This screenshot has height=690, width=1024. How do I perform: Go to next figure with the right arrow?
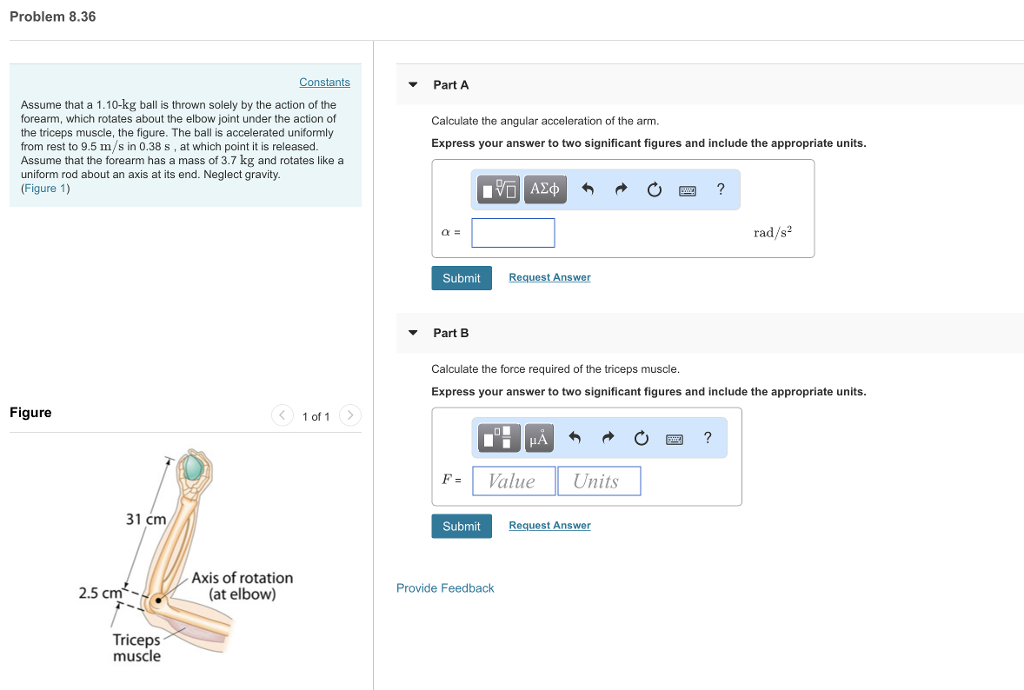tap(349, 415)
